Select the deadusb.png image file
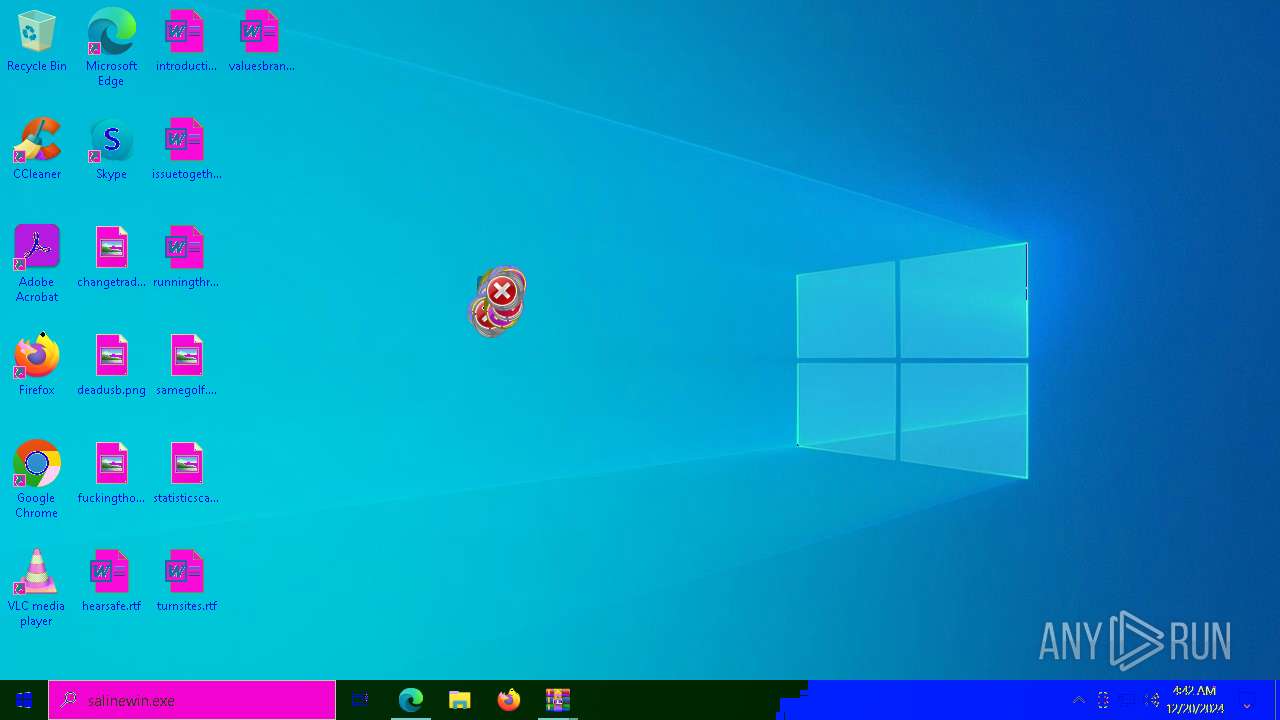 tap(111, 365)
